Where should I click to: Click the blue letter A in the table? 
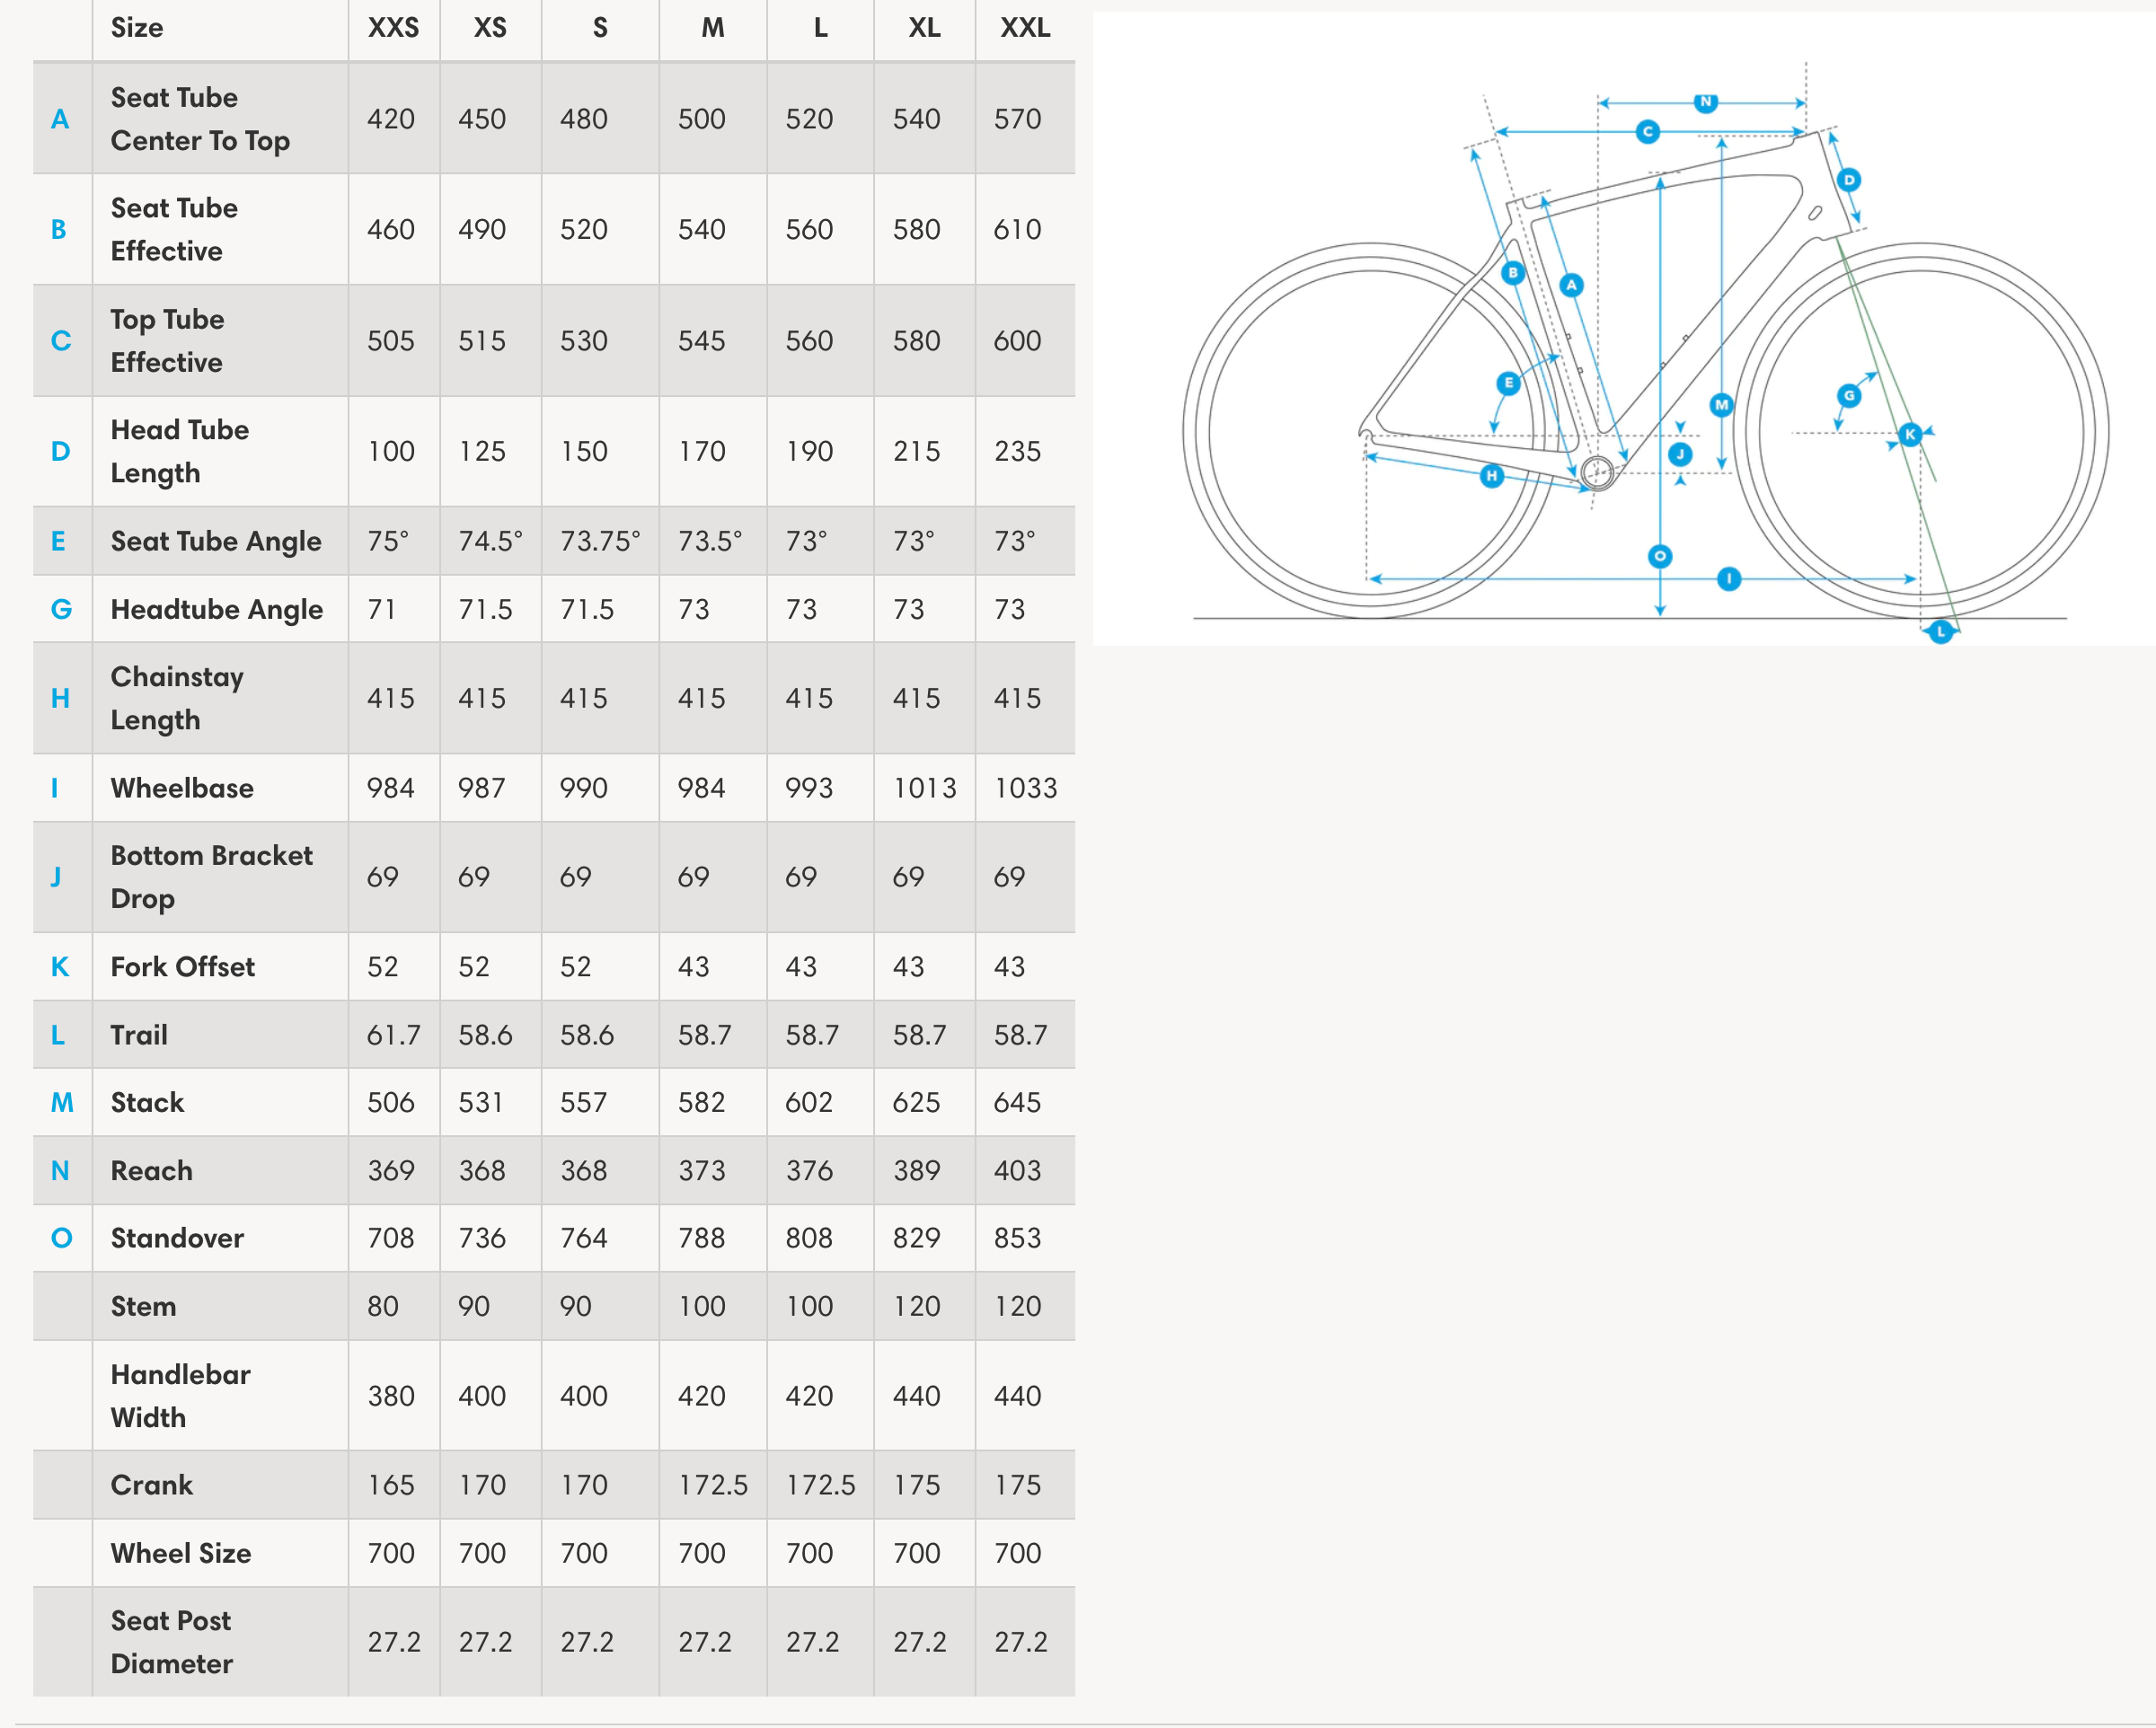pos(60,119)
